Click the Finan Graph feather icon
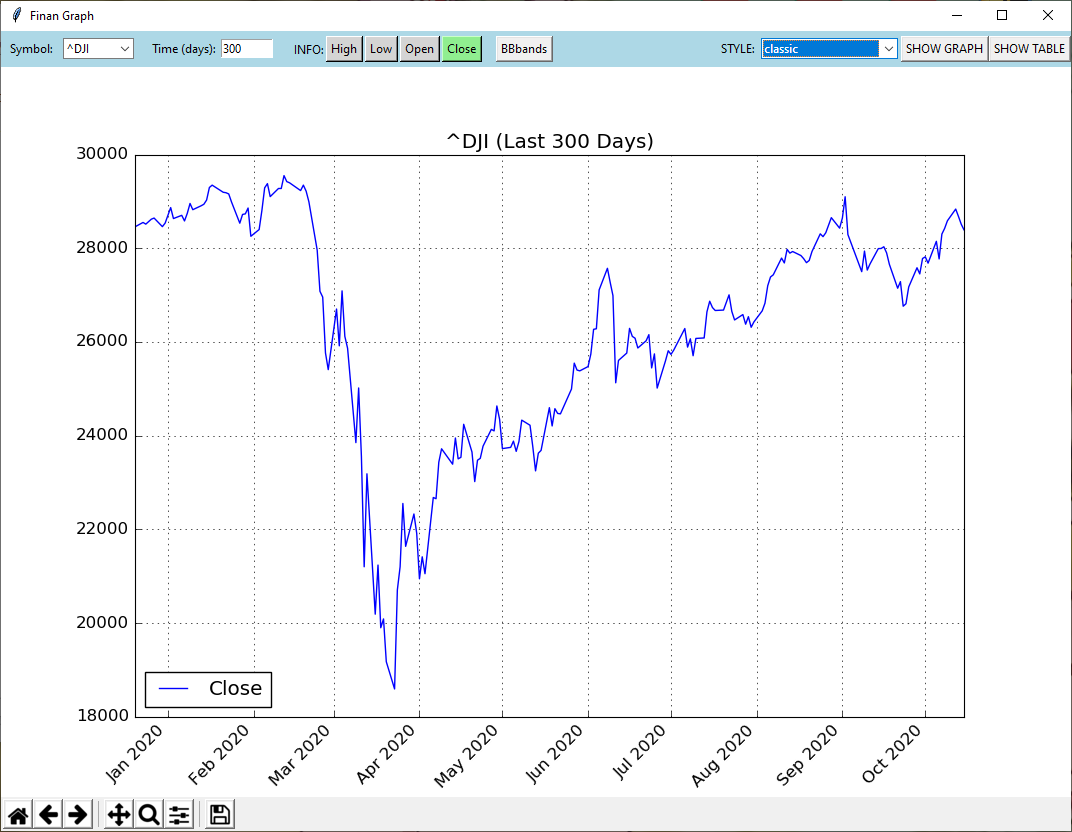 click(16, 15)
